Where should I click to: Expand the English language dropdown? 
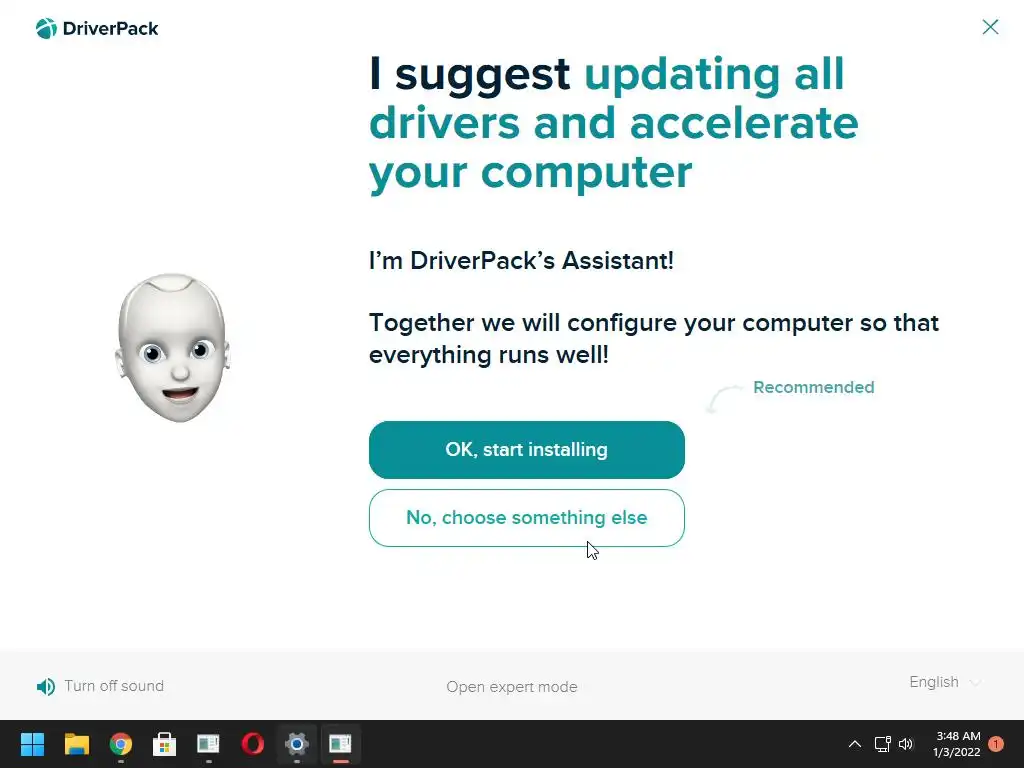click(x=945, y=682)
